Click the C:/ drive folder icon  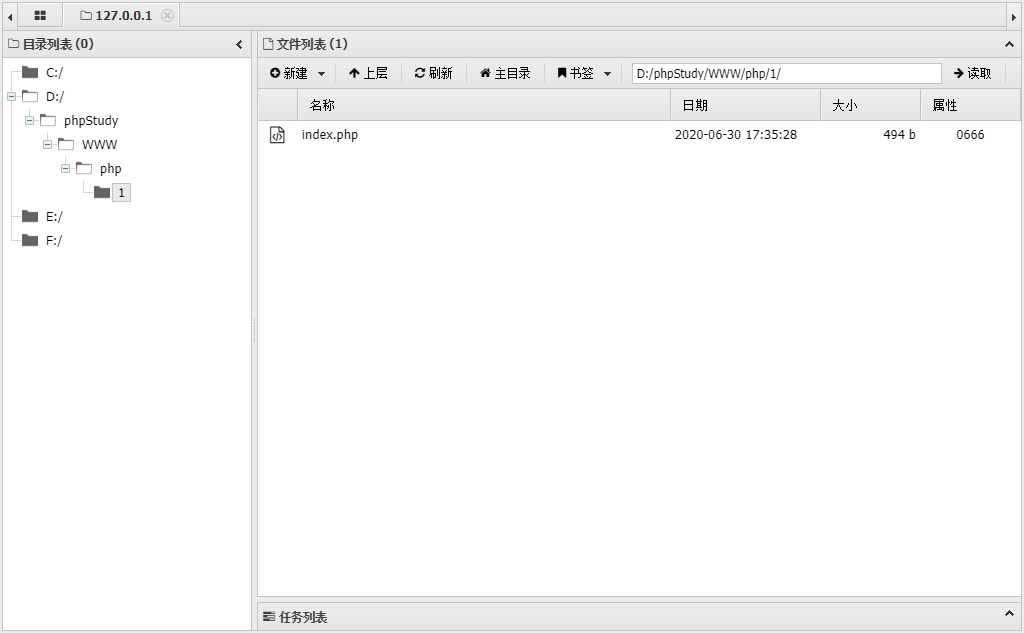[29, 72]
